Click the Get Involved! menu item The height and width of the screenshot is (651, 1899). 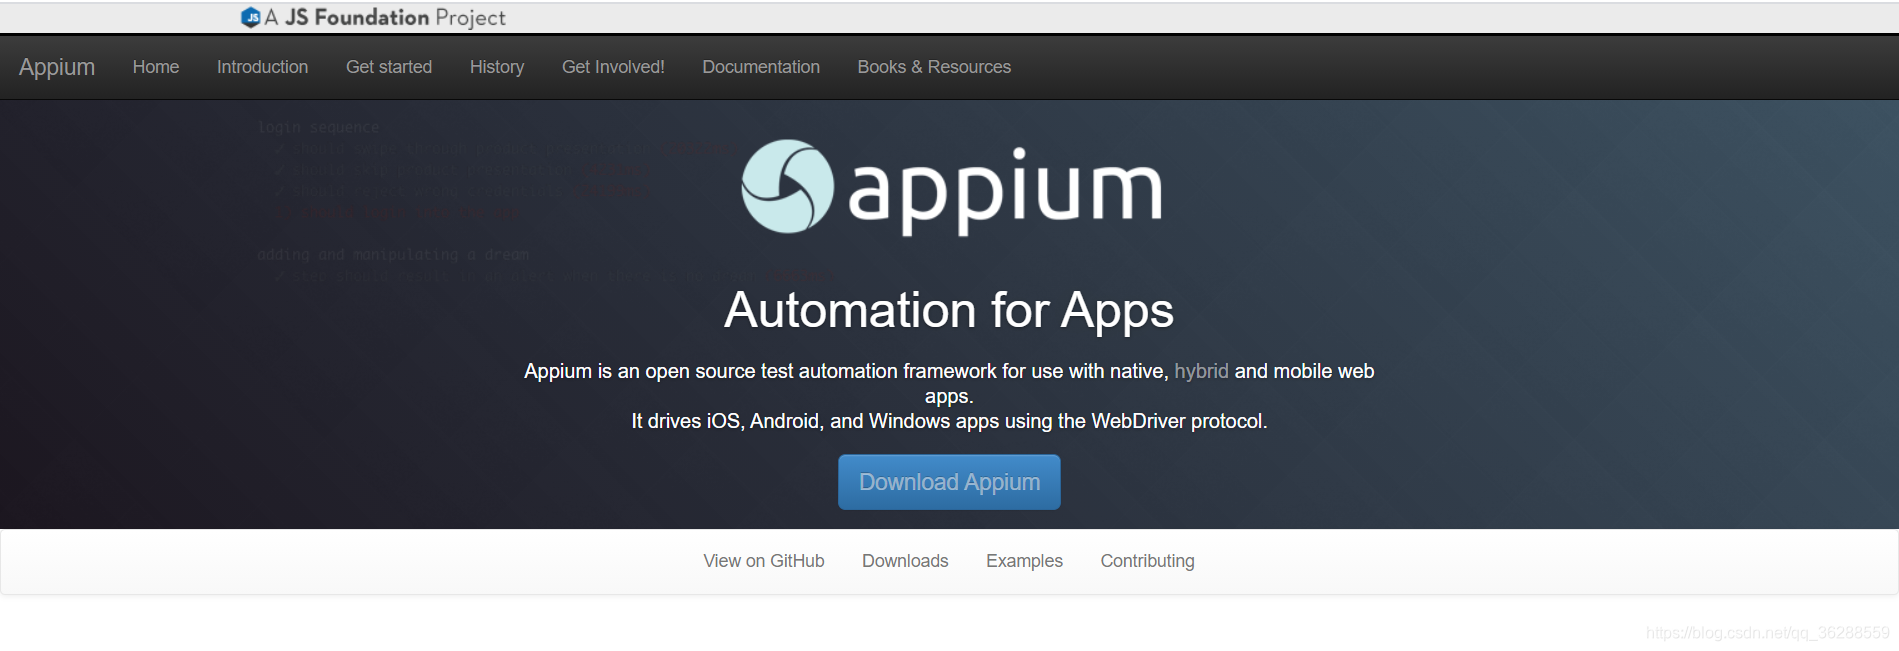613,67
